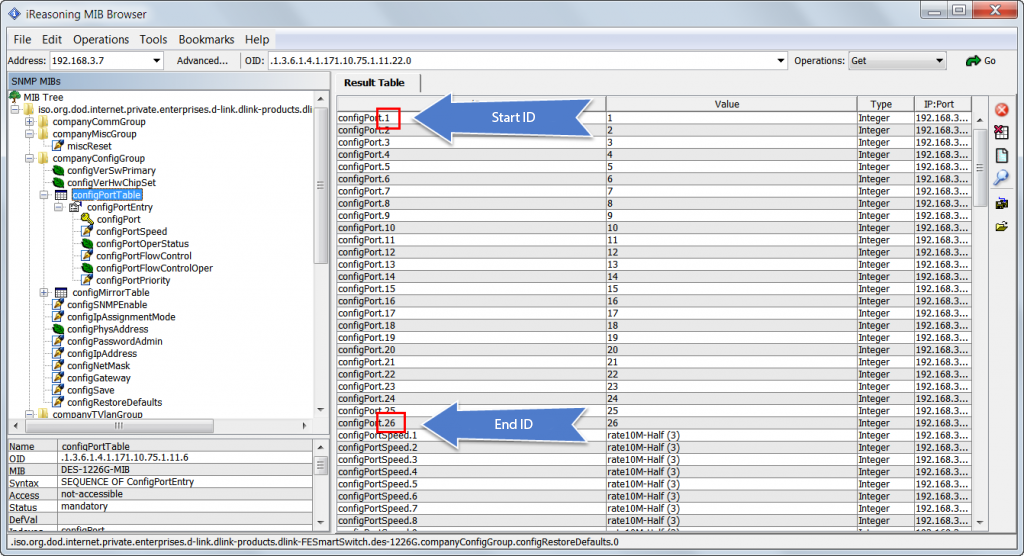
Task: Click the OID input field
Action: click(x=521, y=61)
